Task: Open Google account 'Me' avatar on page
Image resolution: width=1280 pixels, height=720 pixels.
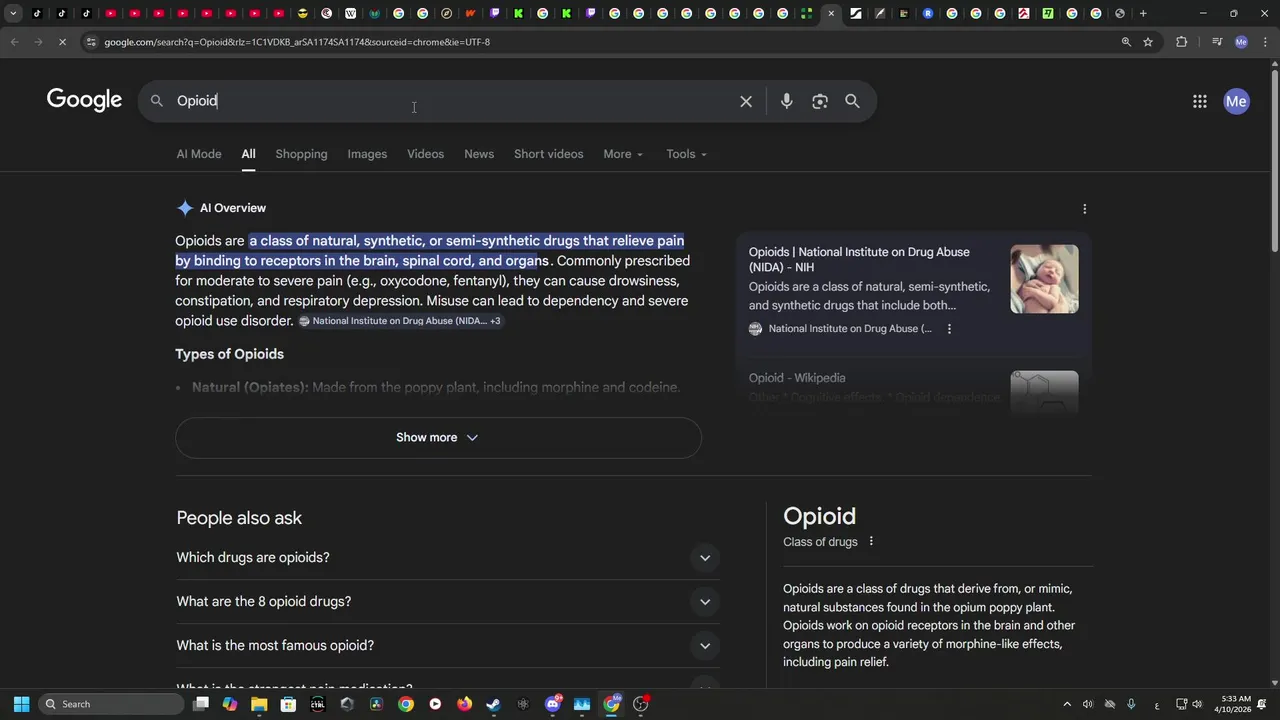Action: click(1237, 101)
